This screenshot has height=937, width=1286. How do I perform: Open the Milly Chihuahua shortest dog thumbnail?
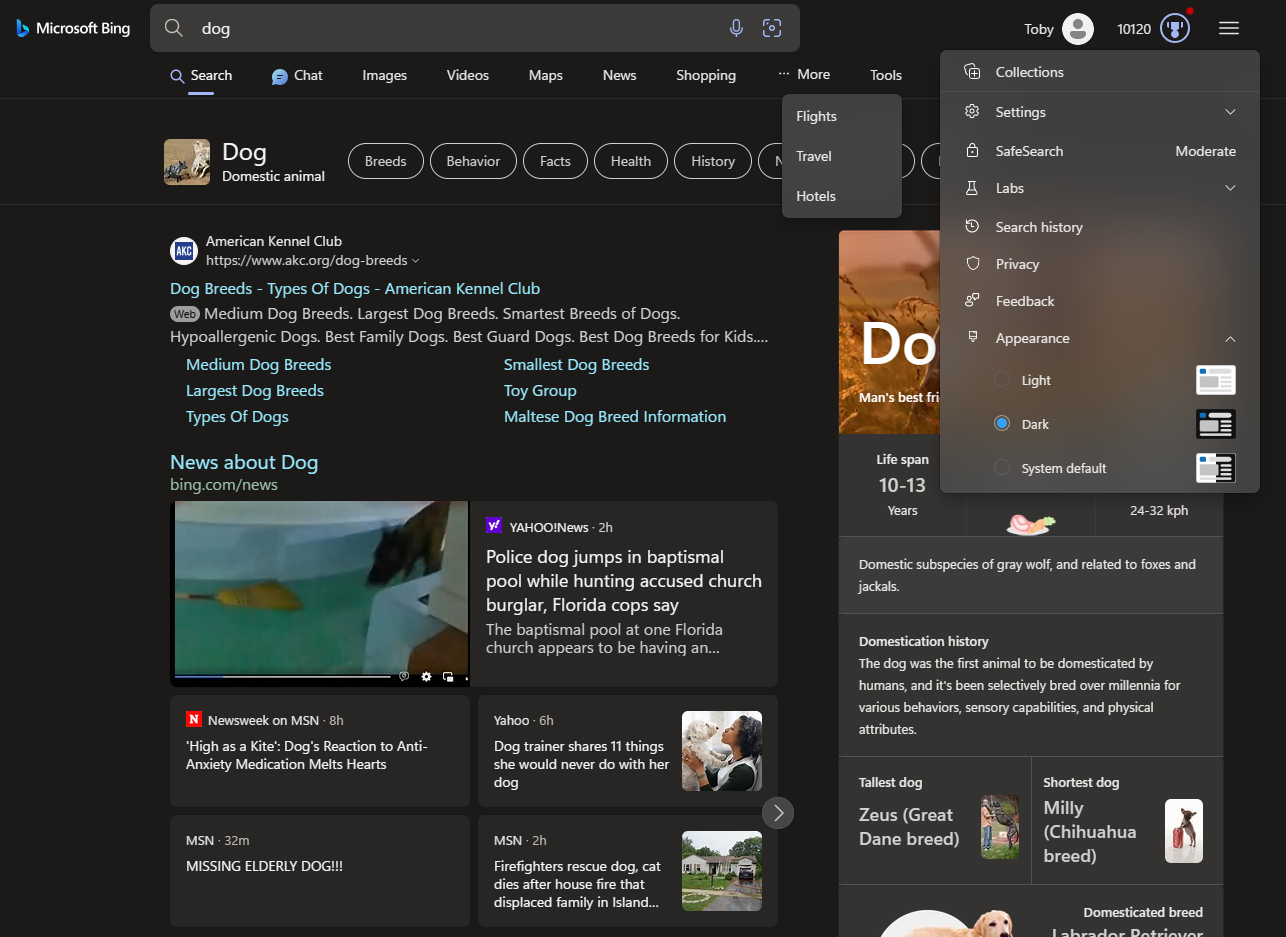[x=1184, y=831]
